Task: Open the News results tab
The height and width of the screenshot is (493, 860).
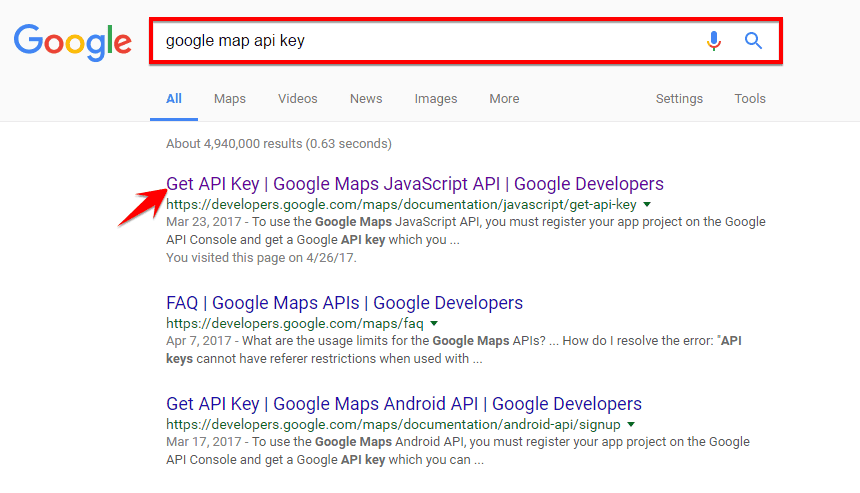Action: coord(366,99)
